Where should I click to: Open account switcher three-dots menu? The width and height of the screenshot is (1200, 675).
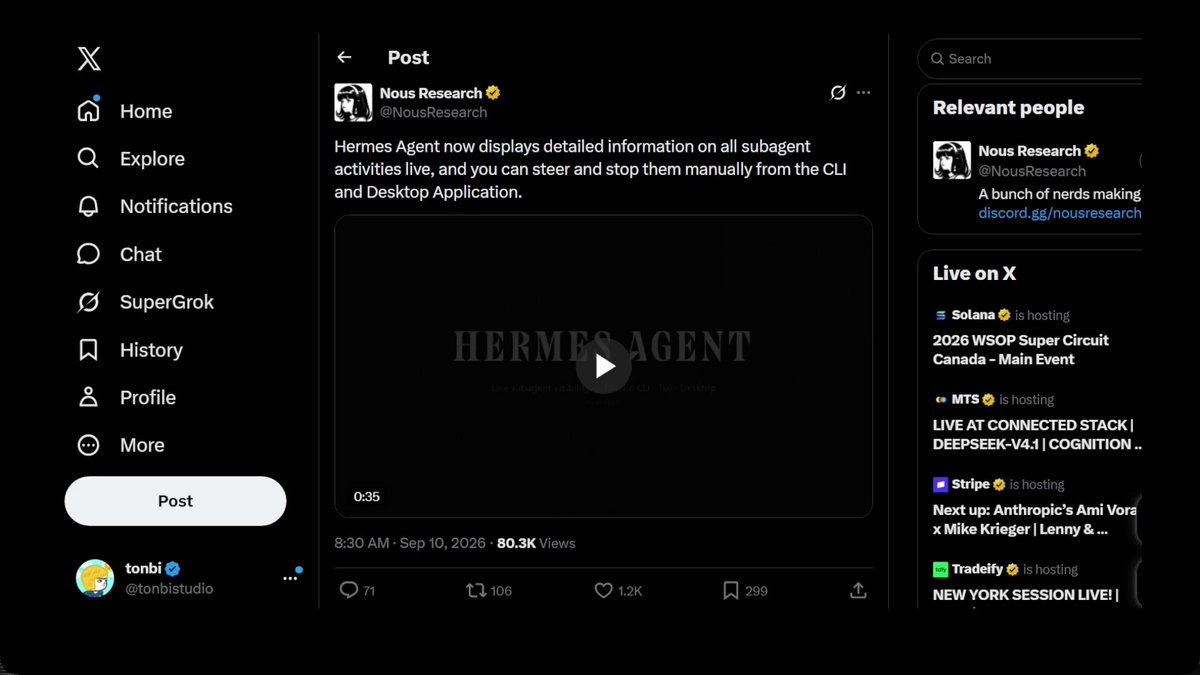coord(290,578)
